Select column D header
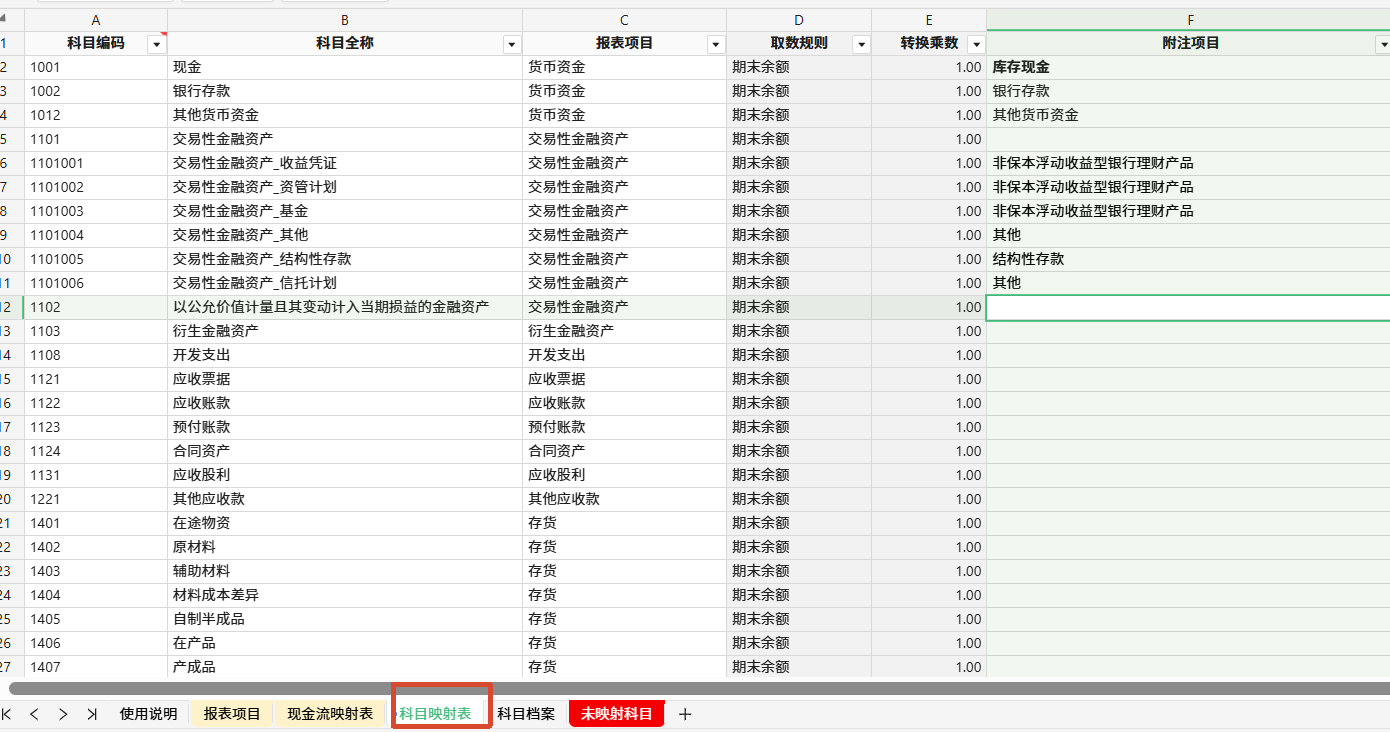Viewport: 1390px width, 732px height. pyautogui.click(x=799, y=20)
